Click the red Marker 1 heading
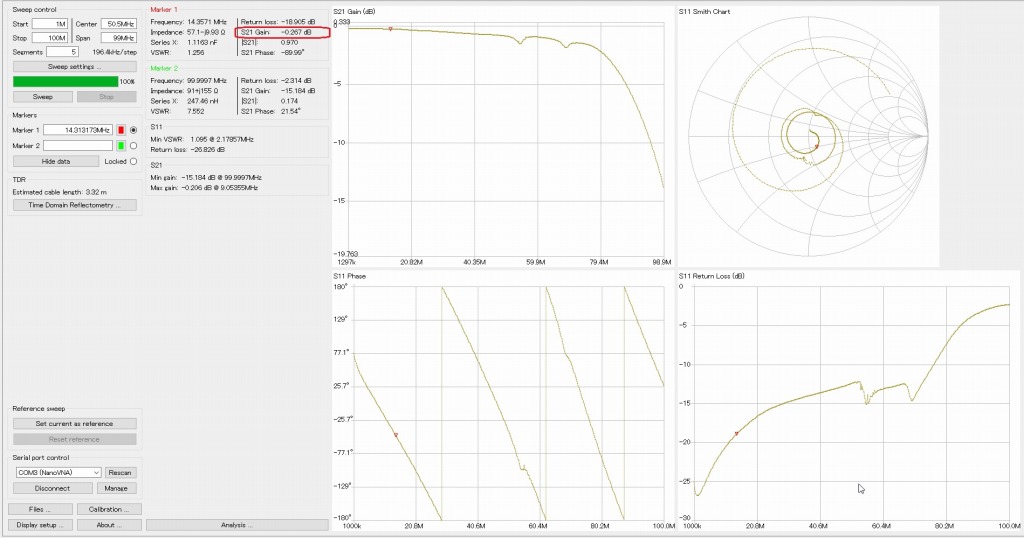 [164, 10]
